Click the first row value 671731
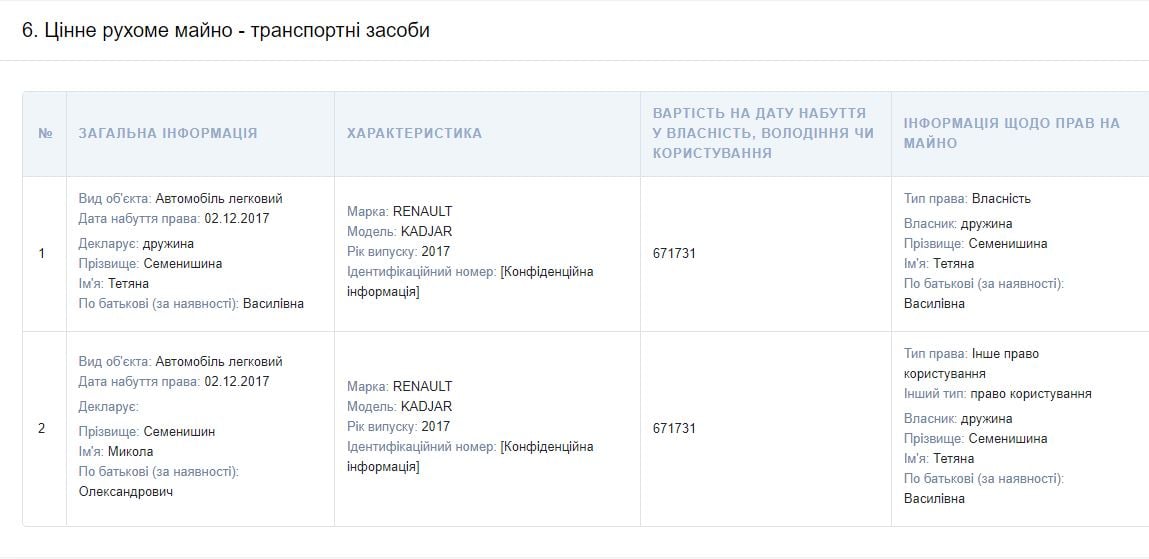Image resolution: width=1149 pixels, height=559 pixels. point(674,253)
